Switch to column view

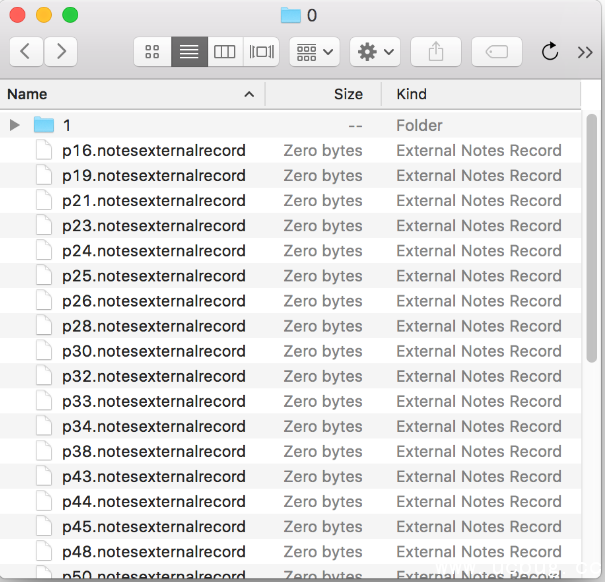[x=225, y=51]
